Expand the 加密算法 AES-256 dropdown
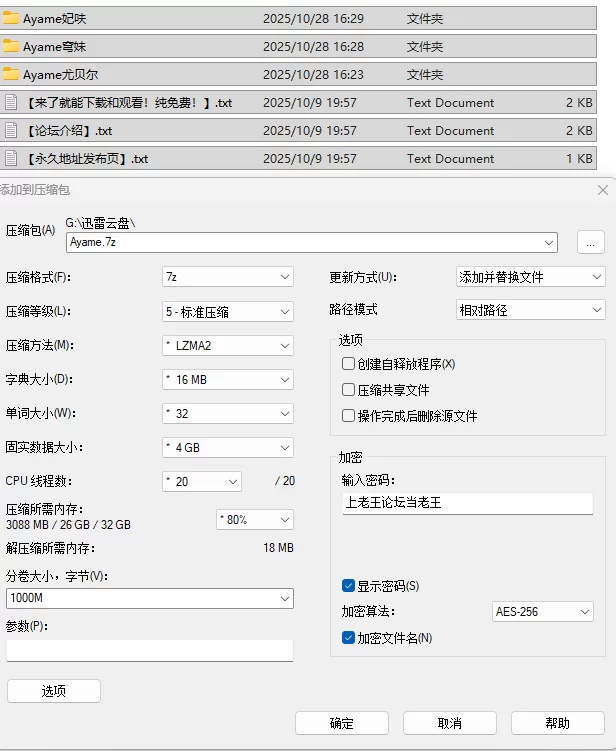This screenshot has height=751, width=616. click(543, 612)
